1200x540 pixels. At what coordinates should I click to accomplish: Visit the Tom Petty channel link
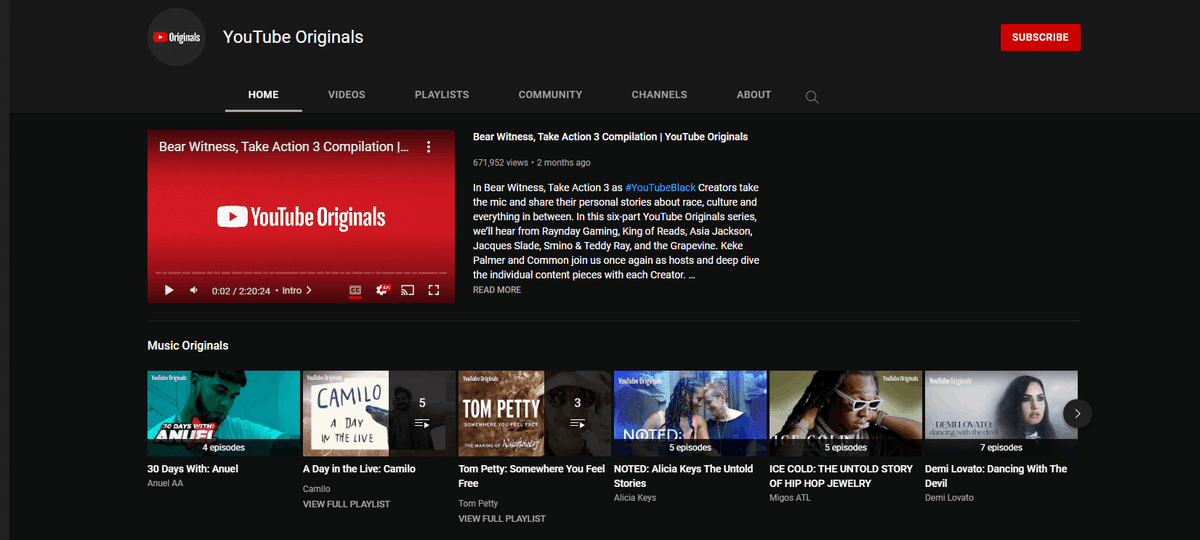point(478,504)
